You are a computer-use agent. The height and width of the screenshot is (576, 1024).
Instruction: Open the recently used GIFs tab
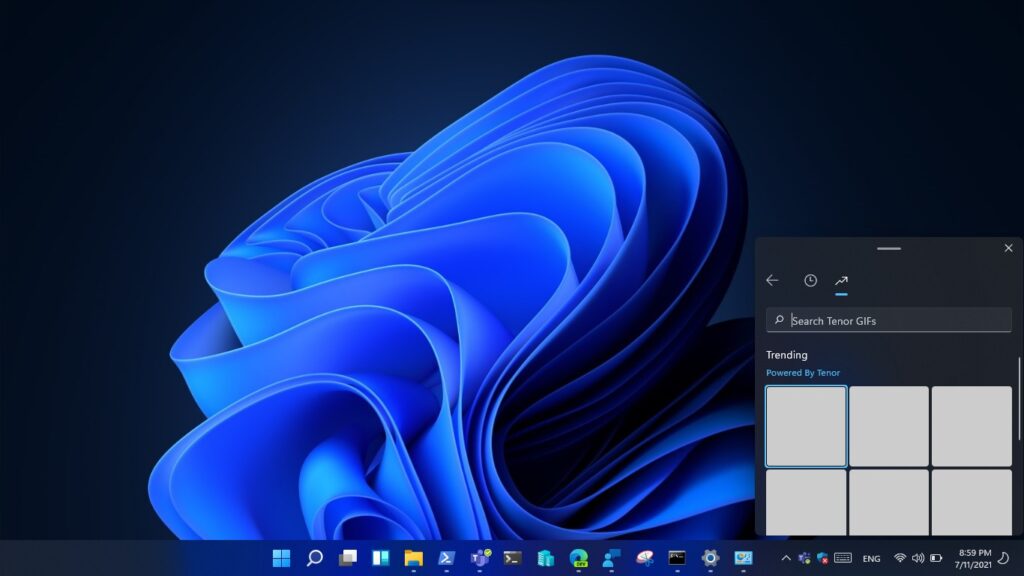pyautogui.click(x=810, y=281)
